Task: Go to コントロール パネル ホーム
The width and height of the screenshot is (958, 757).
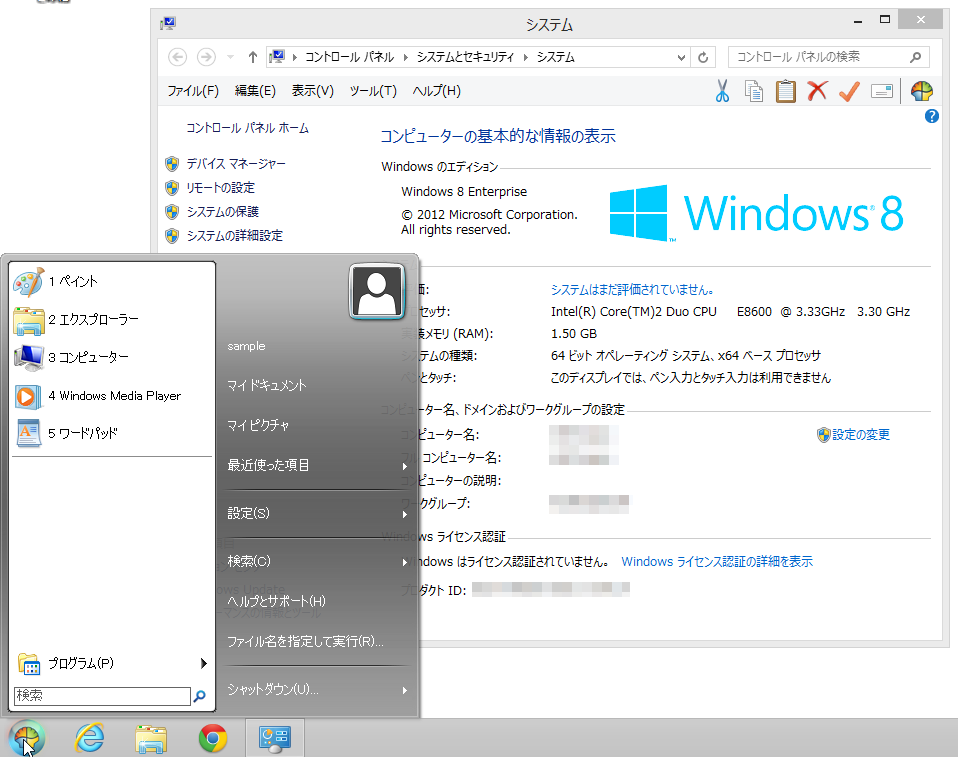Action: 247,128
